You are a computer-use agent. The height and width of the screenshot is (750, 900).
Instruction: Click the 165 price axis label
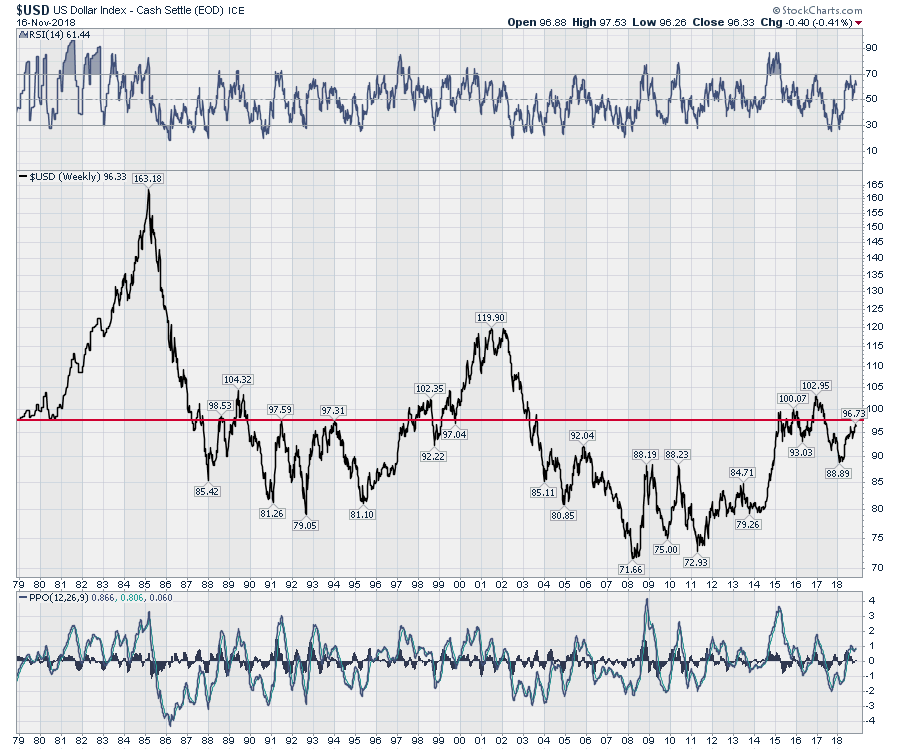(x=875, y=184)
